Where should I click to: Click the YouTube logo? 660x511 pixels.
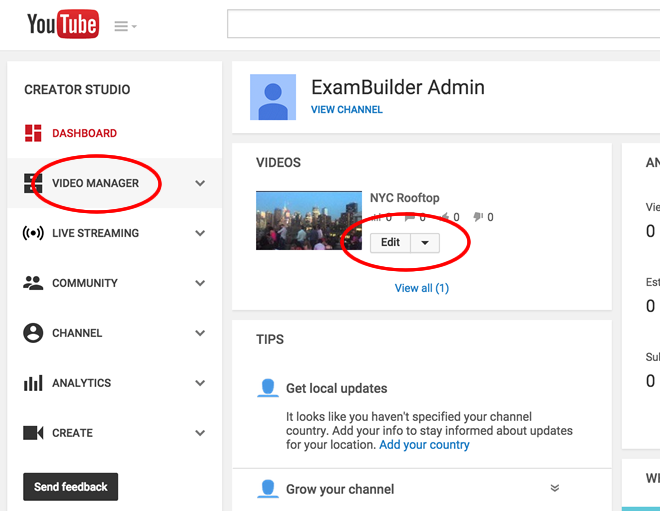coord(62,24)
